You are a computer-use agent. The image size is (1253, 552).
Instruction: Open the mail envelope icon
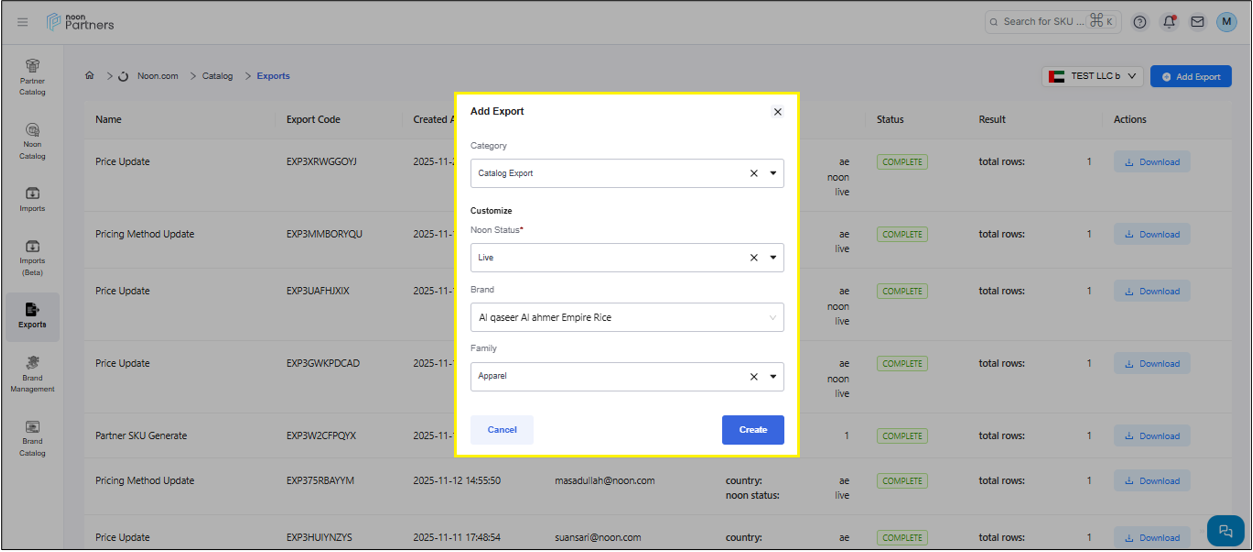coord(1197,22)
